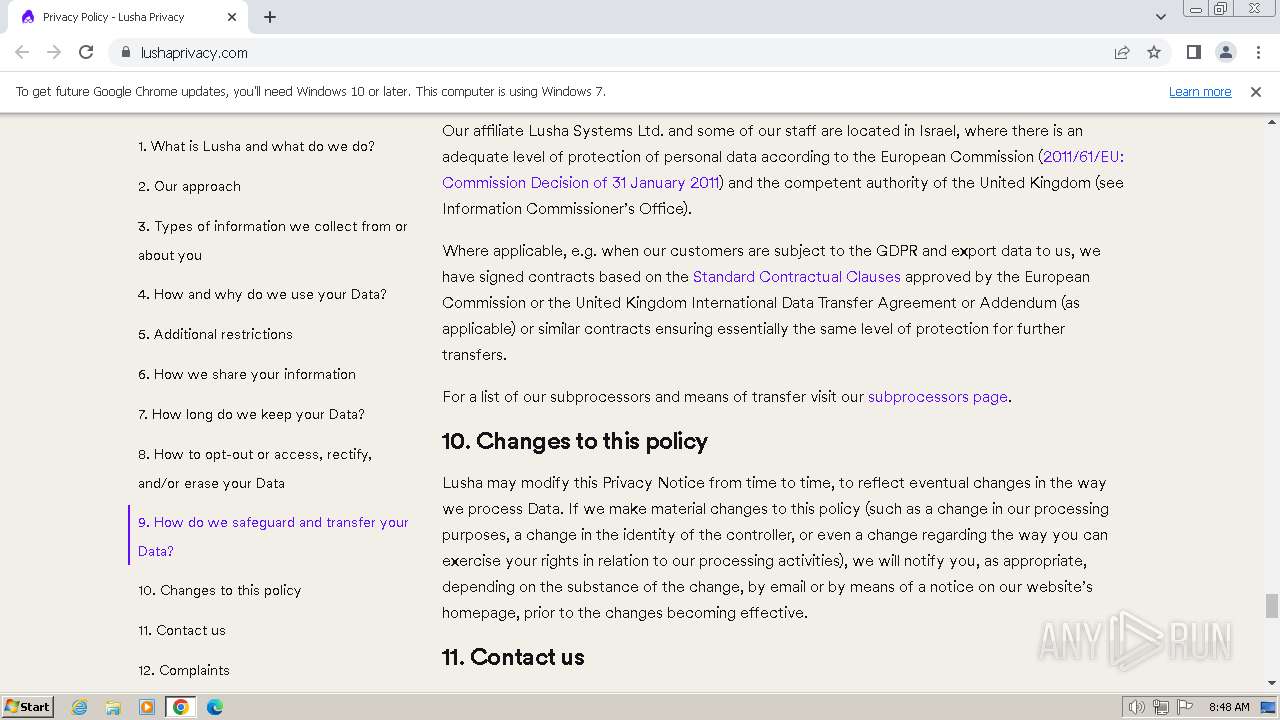This screenshot has height=720, width=1280.
Task: Launch Microsoft Edge from taskbar
Action: pos(215,707)
